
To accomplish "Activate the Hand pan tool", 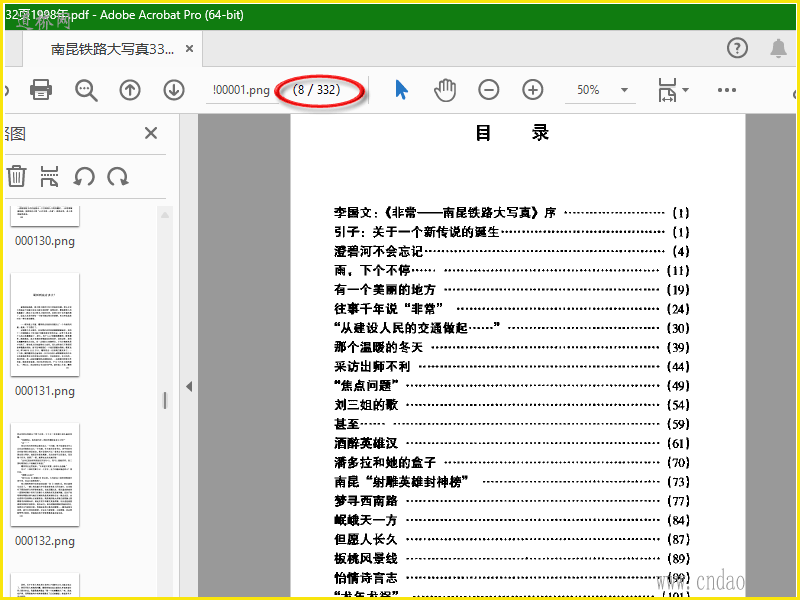I will pyautogui.click(x=445, y=90).
